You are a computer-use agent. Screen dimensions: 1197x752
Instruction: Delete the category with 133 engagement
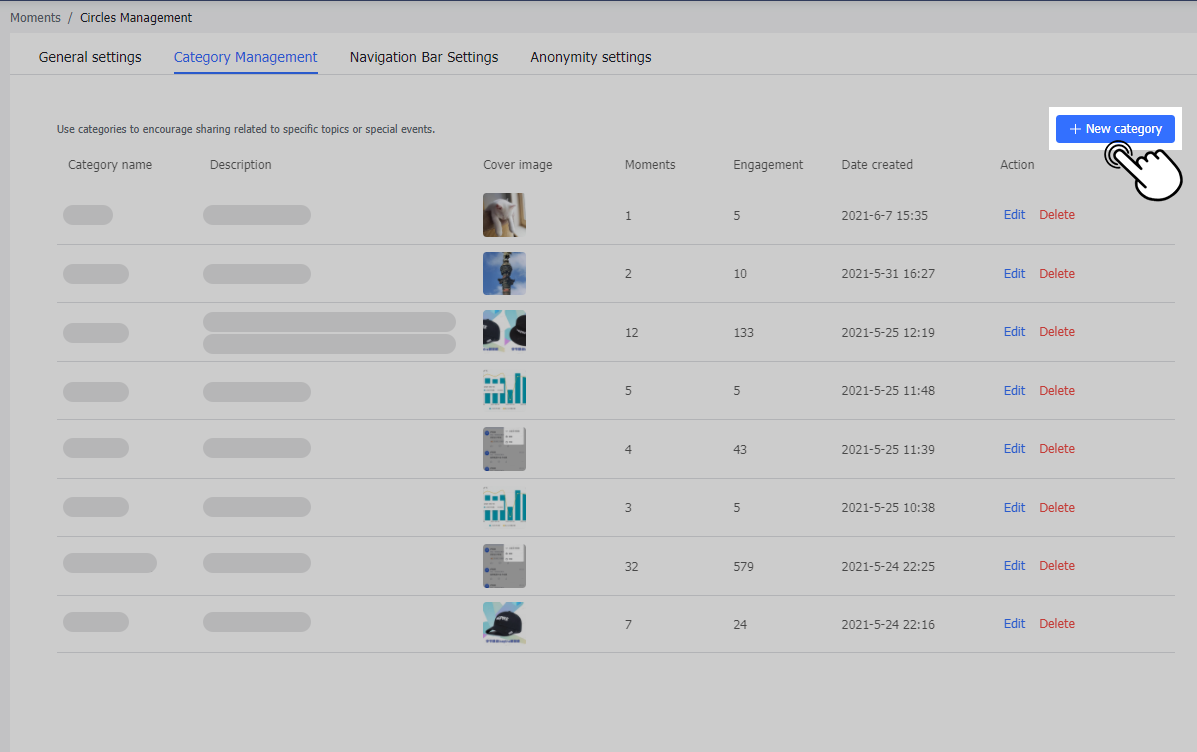pyautogui.click(x=1057, y=332)
